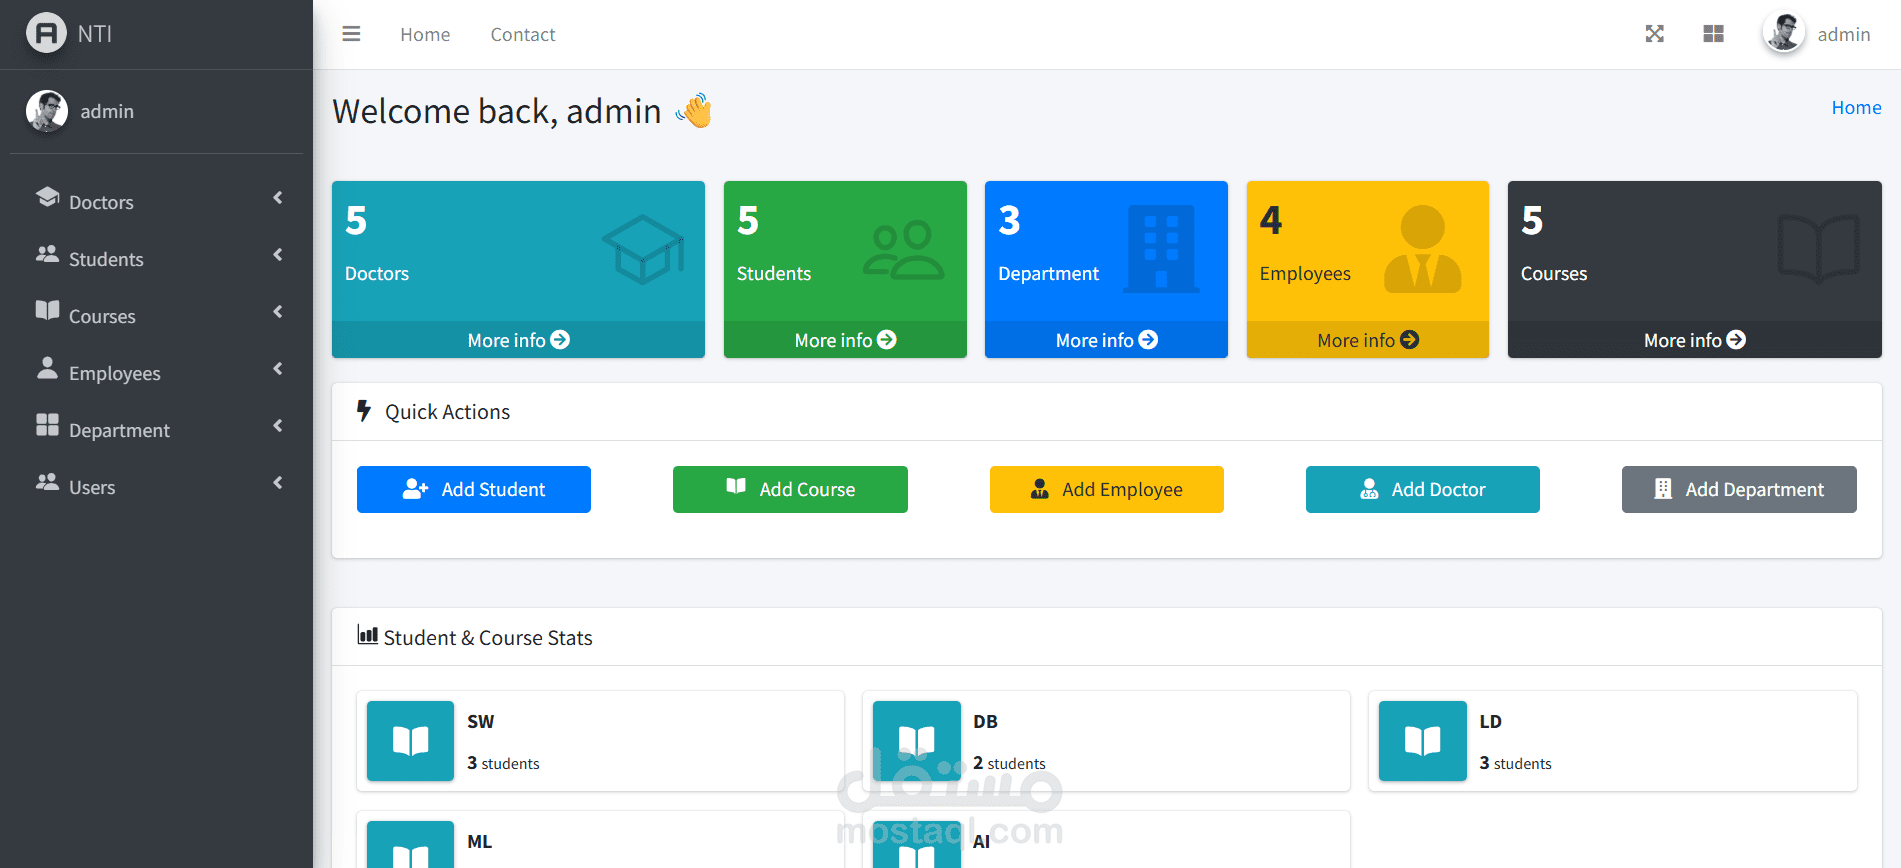Click the Add Student button
Viewport: 1901px width, 868px height.
tap(474, 489)
